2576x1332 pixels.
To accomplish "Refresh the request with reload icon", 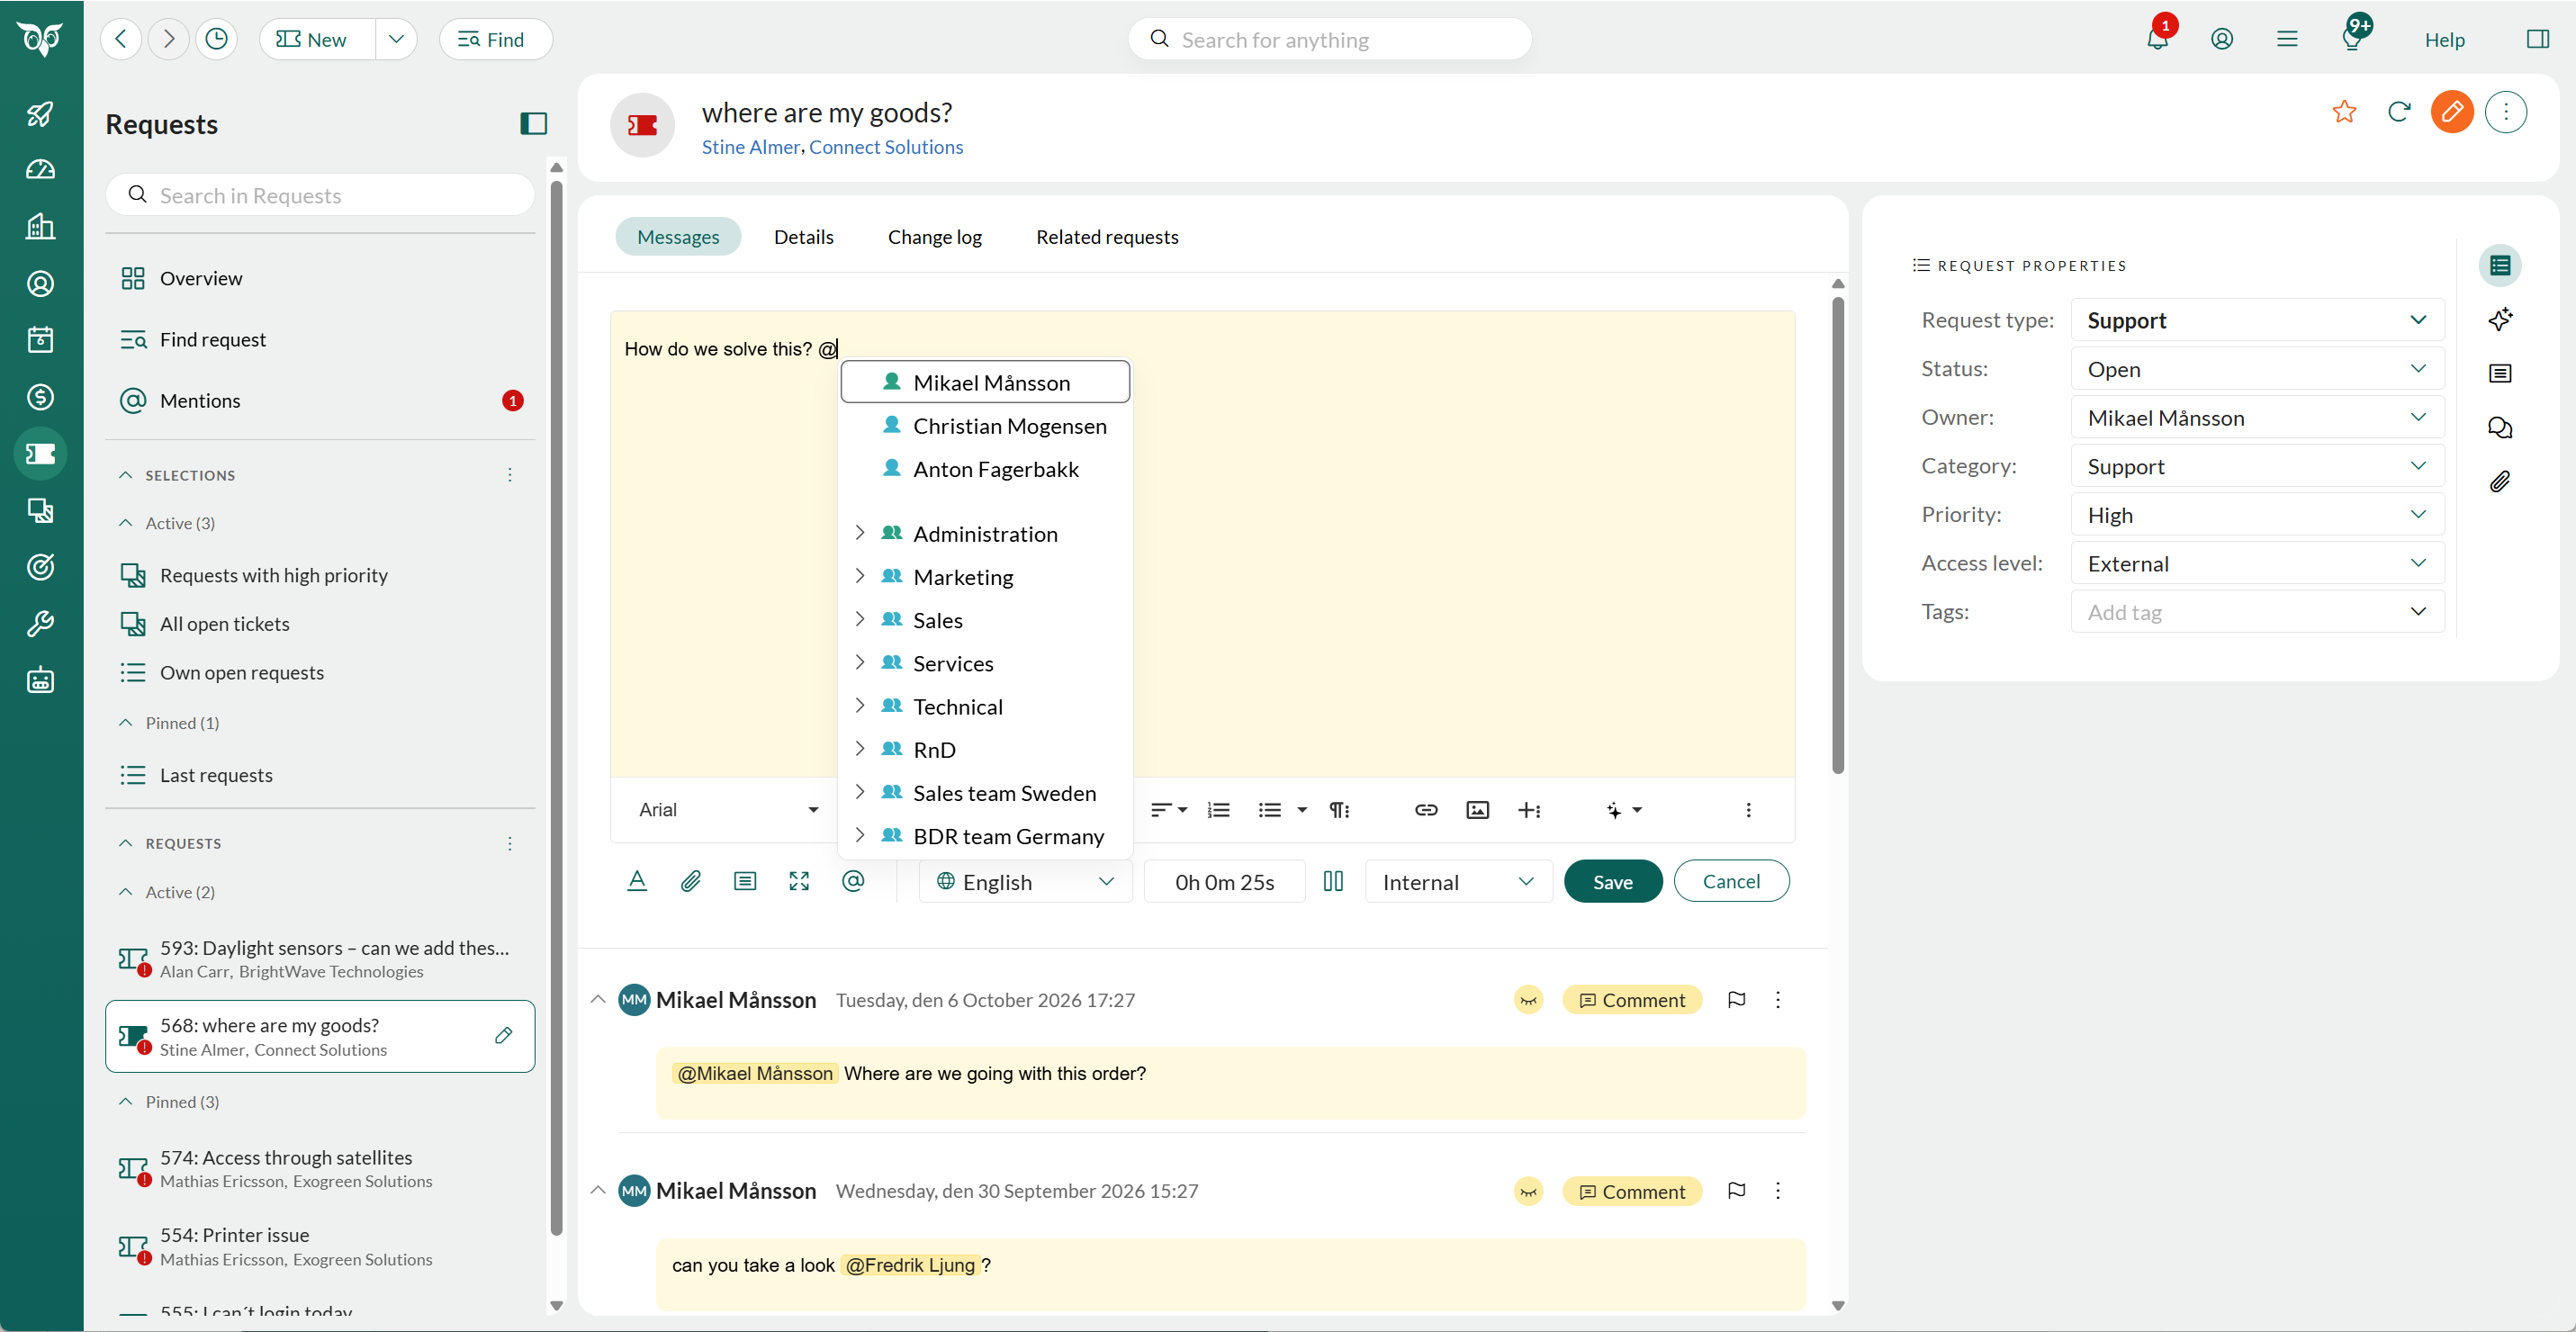I will tap(2399, 112).
